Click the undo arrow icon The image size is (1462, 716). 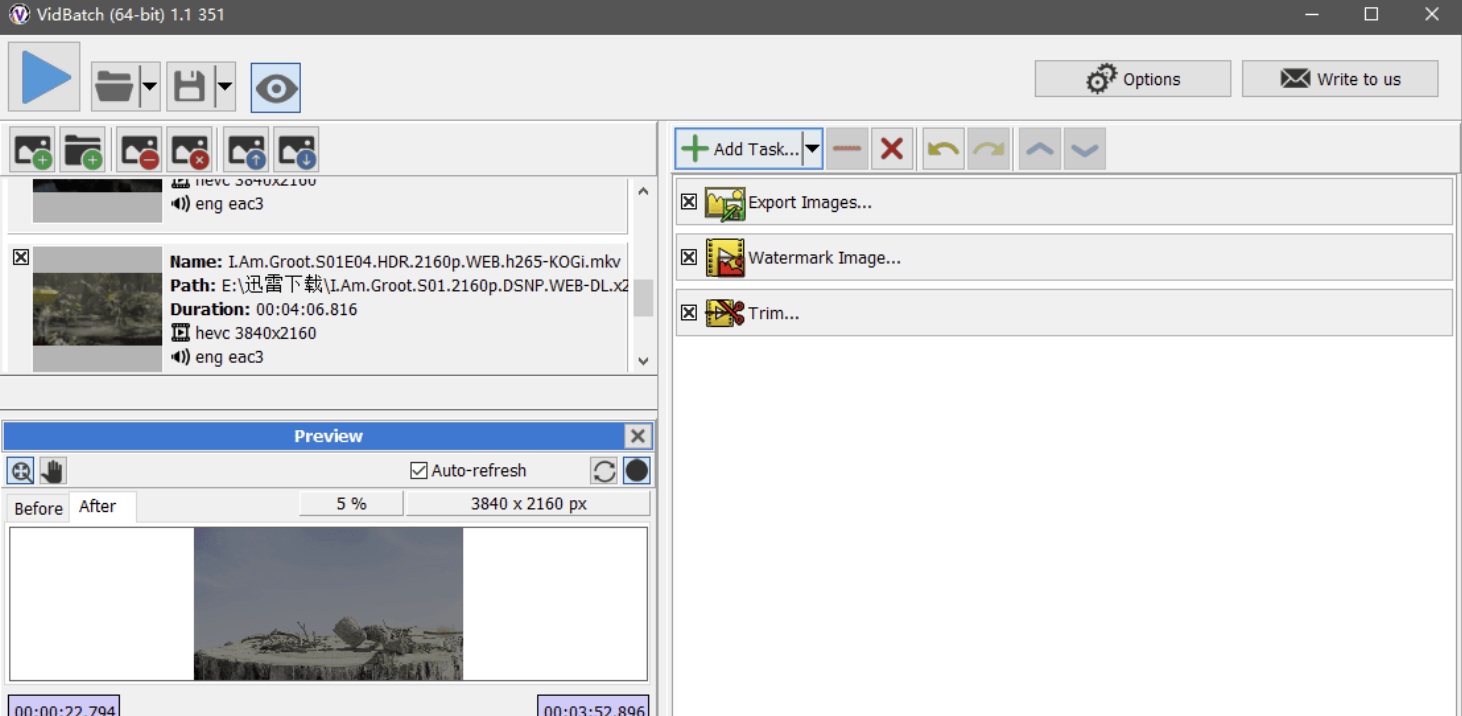[x=943, y=149]
